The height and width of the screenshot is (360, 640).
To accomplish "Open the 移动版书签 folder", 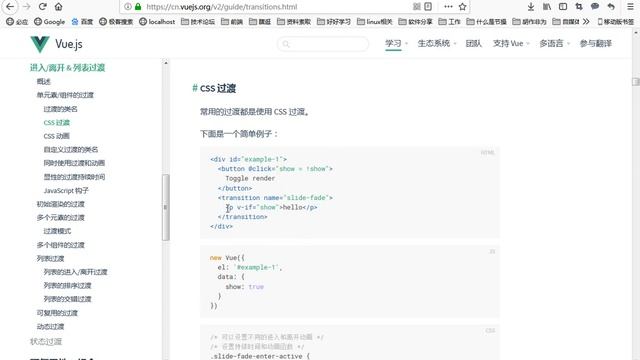I will click(616, 22).
